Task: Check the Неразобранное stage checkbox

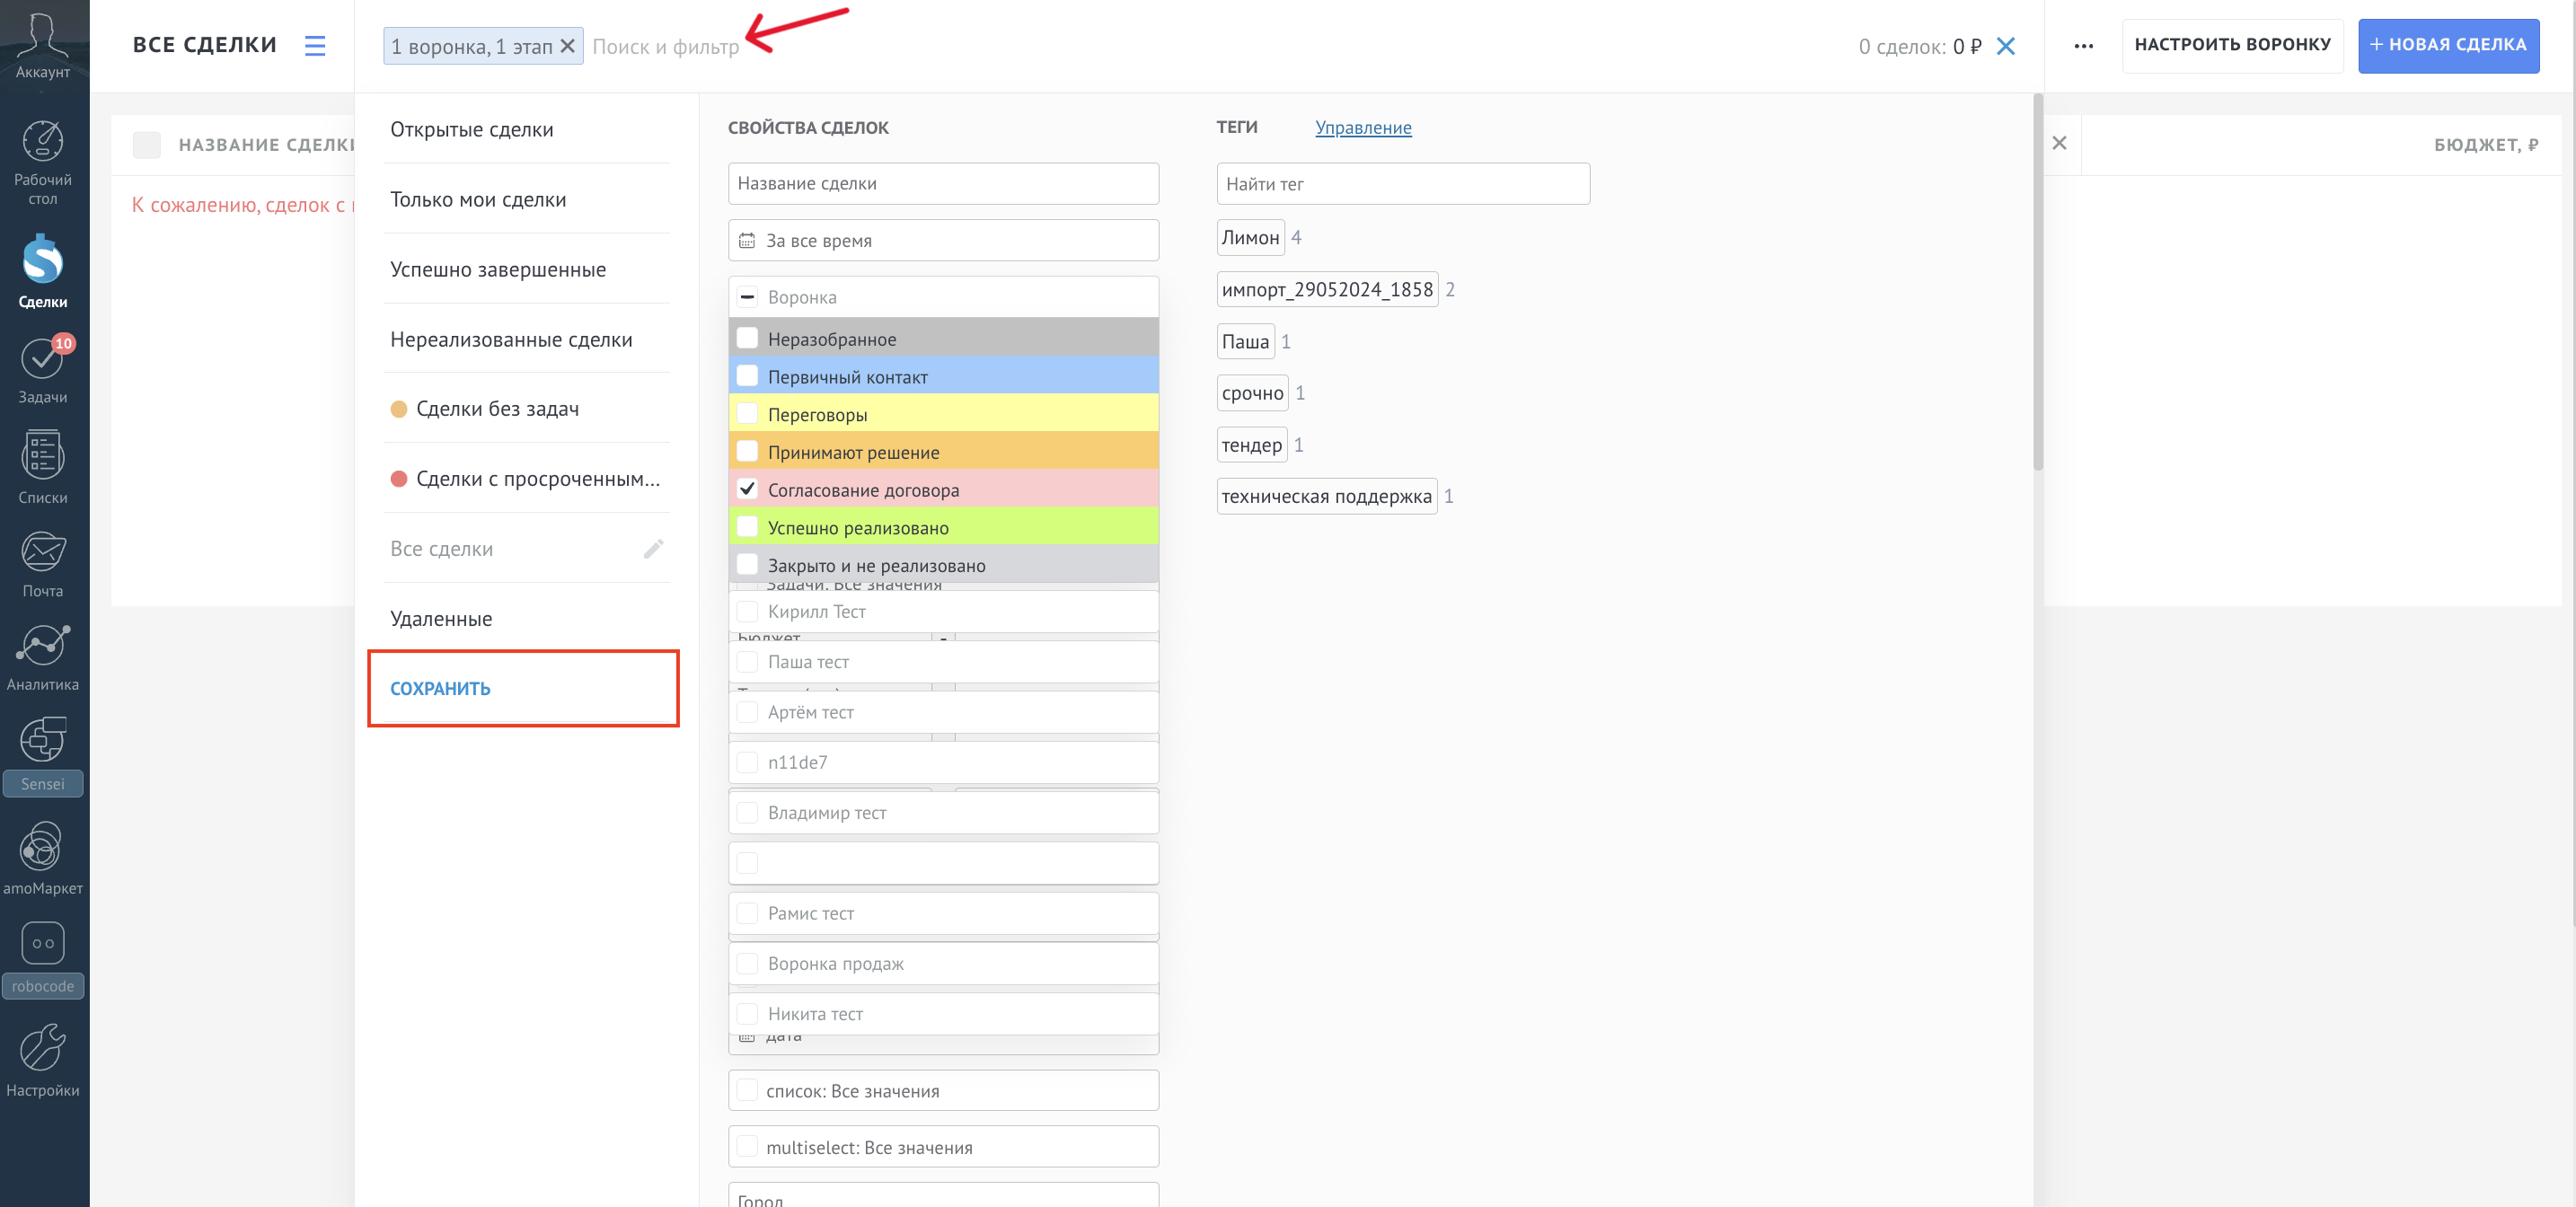Action: click(x=747, y=338)
